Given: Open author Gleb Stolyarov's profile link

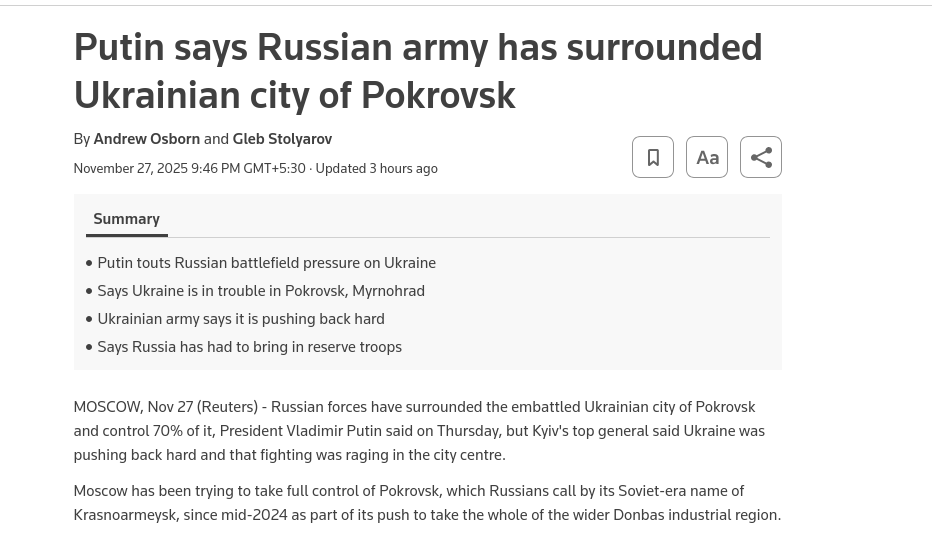Looking at the screenshot, I should [x=282, y=139].
